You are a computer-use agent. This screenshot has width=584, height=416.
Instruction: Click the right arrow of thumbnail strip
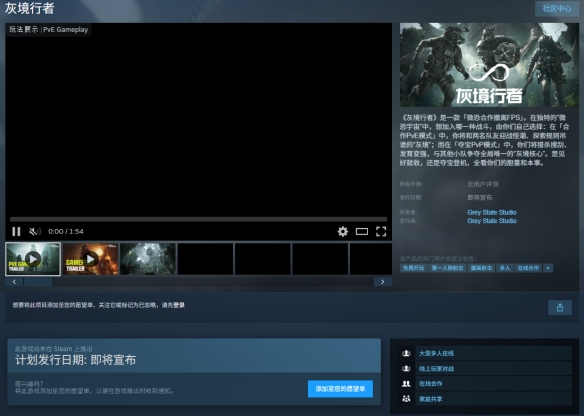(x=383, y=282)
